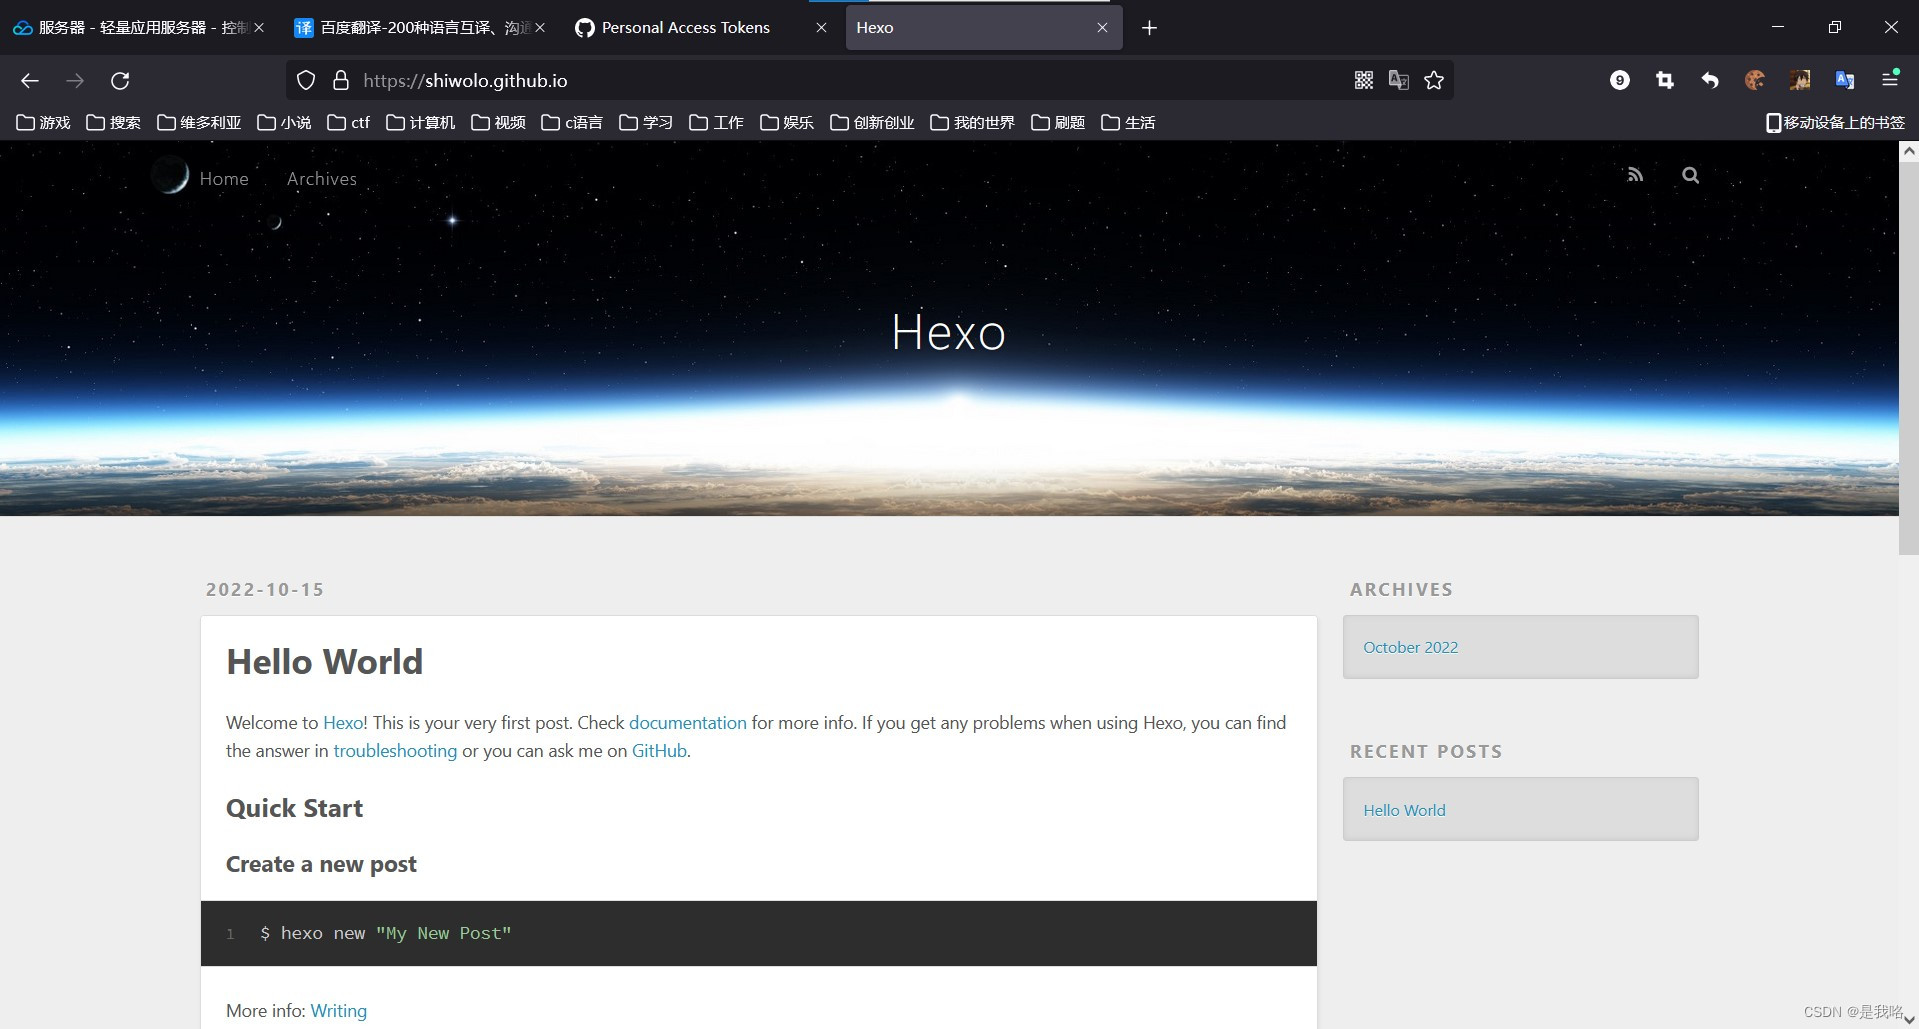Image resolution: width=1919 pixels, height=1029 pixels.
Task: Click the 2022-10-15 post date
Action: (265, 590)
